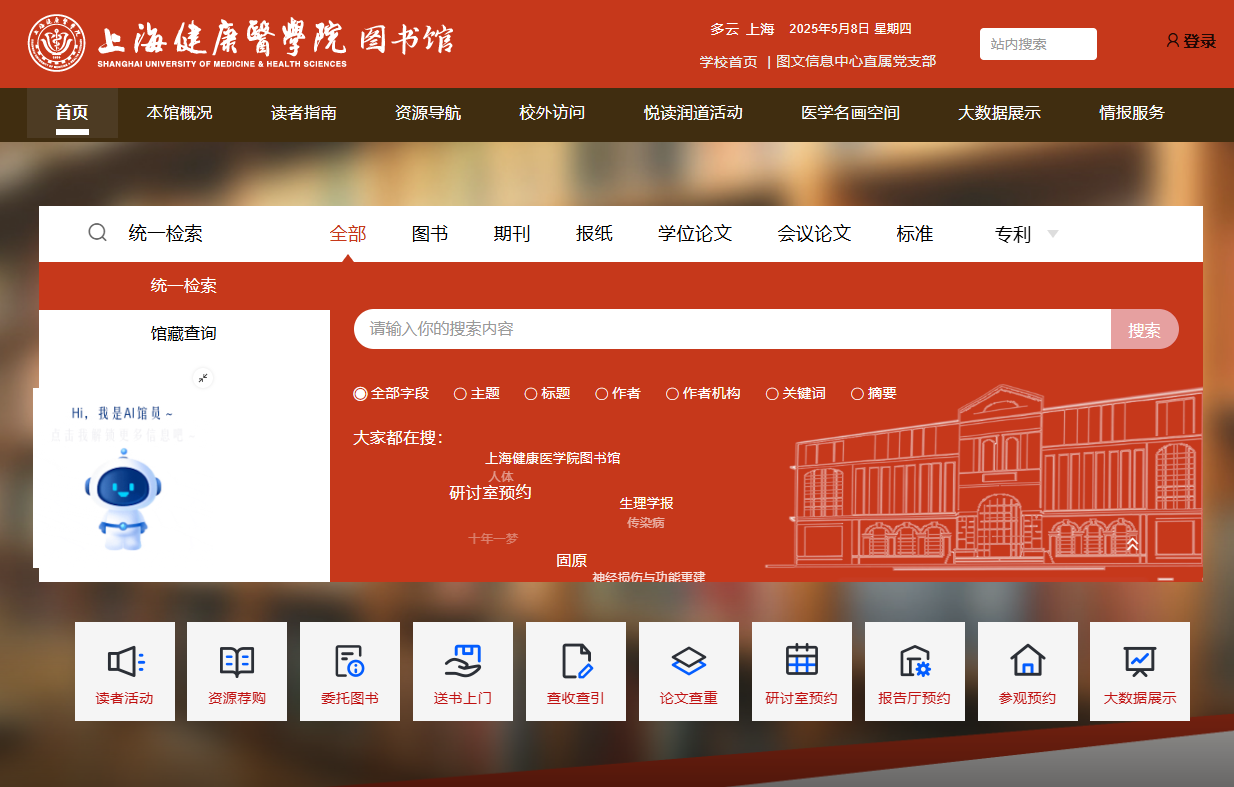Viewport: 1234px width, 787px height.
Task: Click the 送书上门 delivery icon
Action: click(x=463, y=661)
